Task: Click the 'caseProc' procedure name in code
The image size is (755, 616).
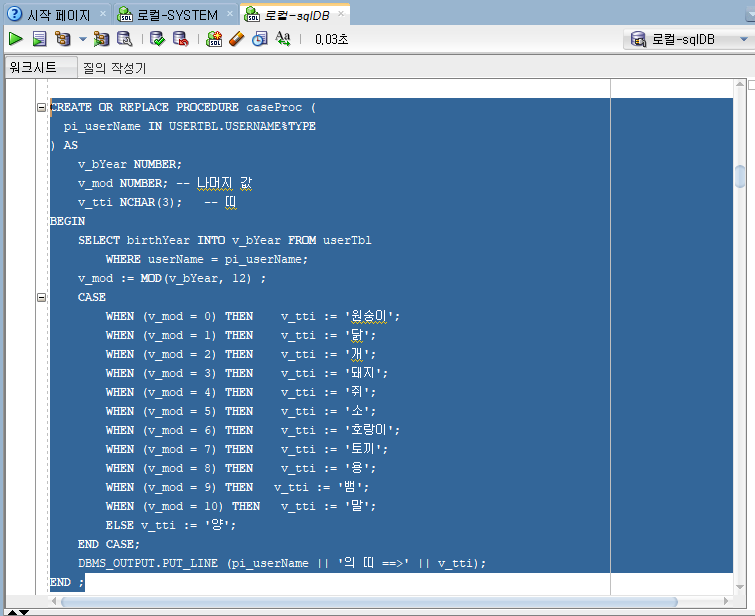Action: [274, 107]
